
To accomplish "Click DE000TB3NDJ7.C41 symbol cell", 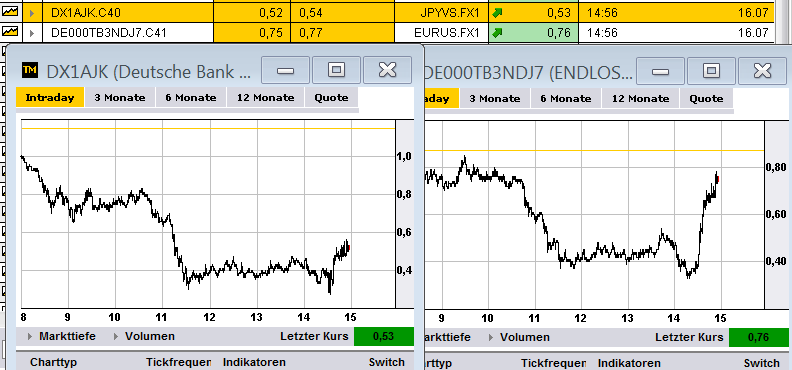I will 128,33.
